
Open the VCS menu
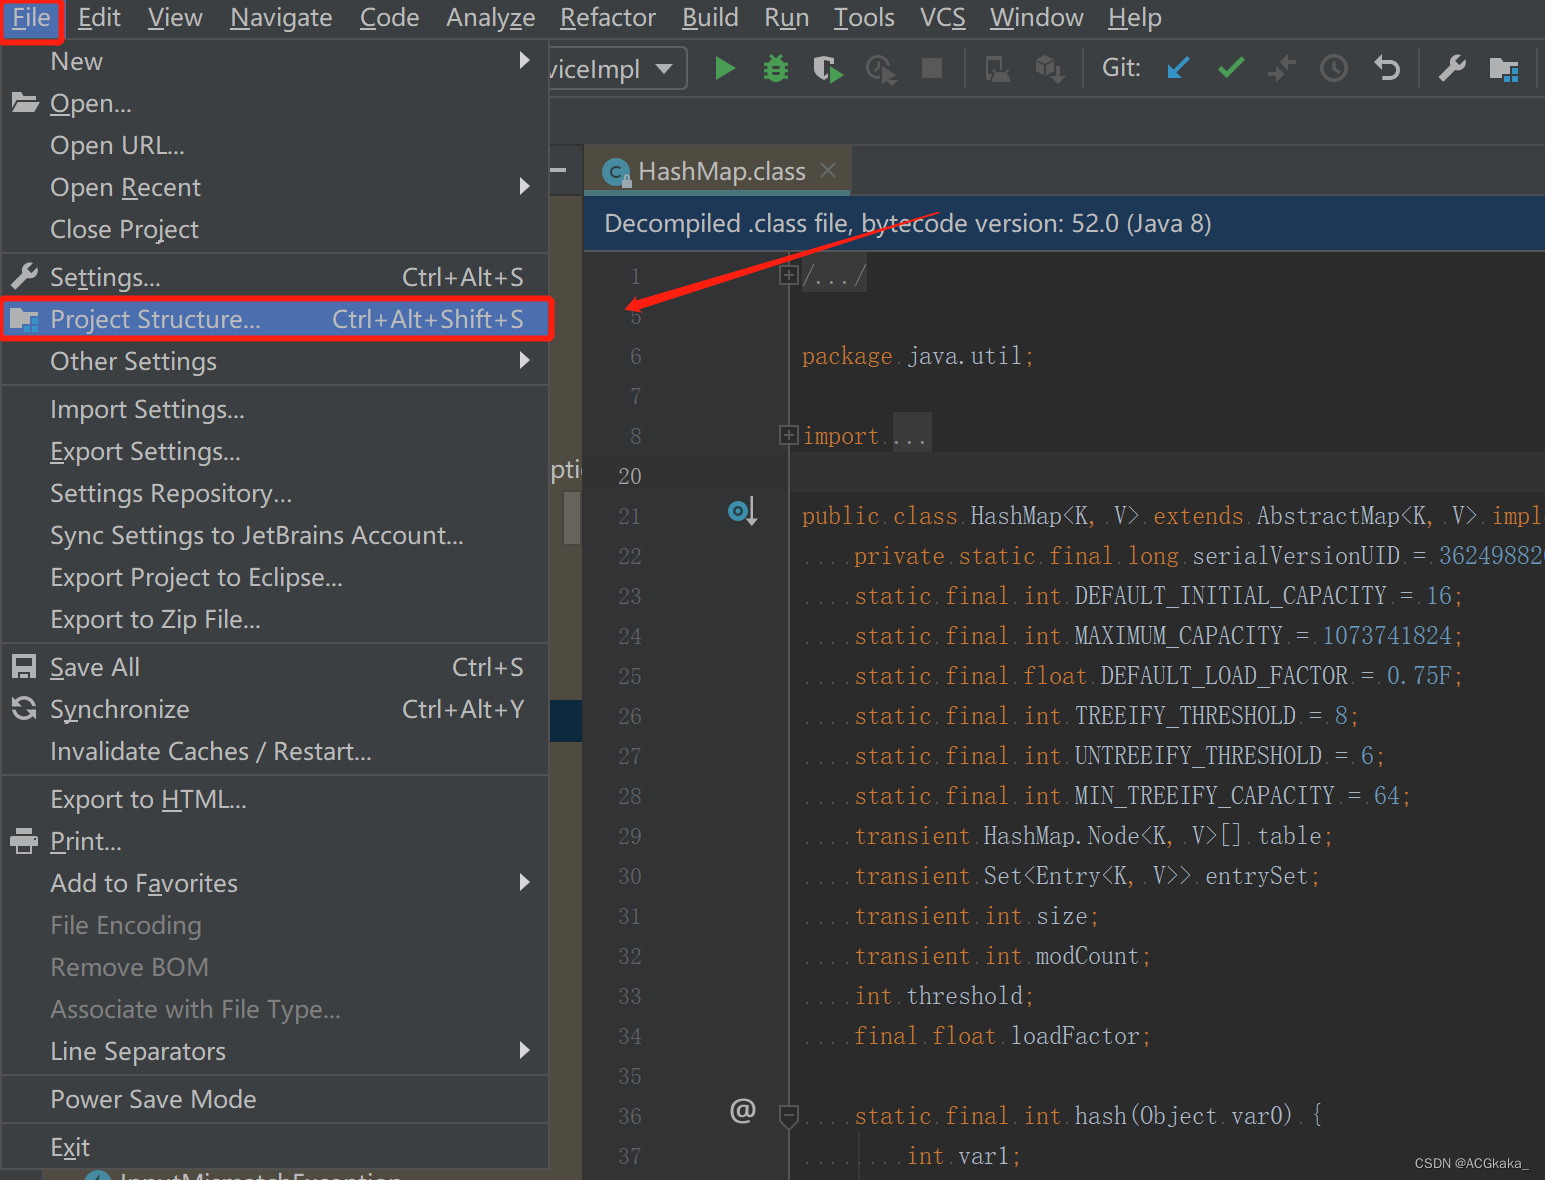point(941,17)
